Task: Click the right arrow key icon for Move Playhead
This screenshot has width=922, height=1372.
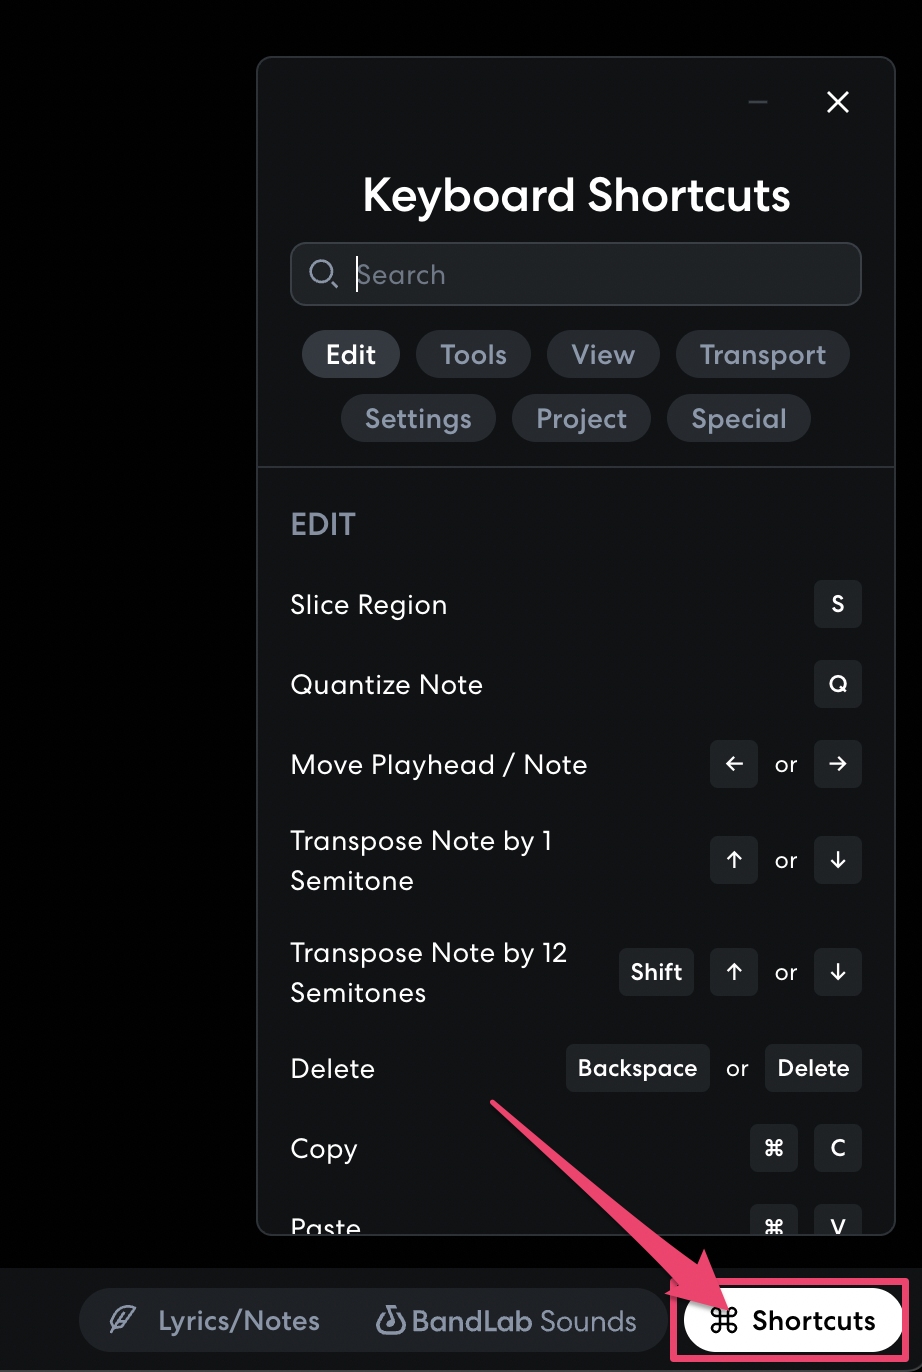Action: tap(838, 764)
